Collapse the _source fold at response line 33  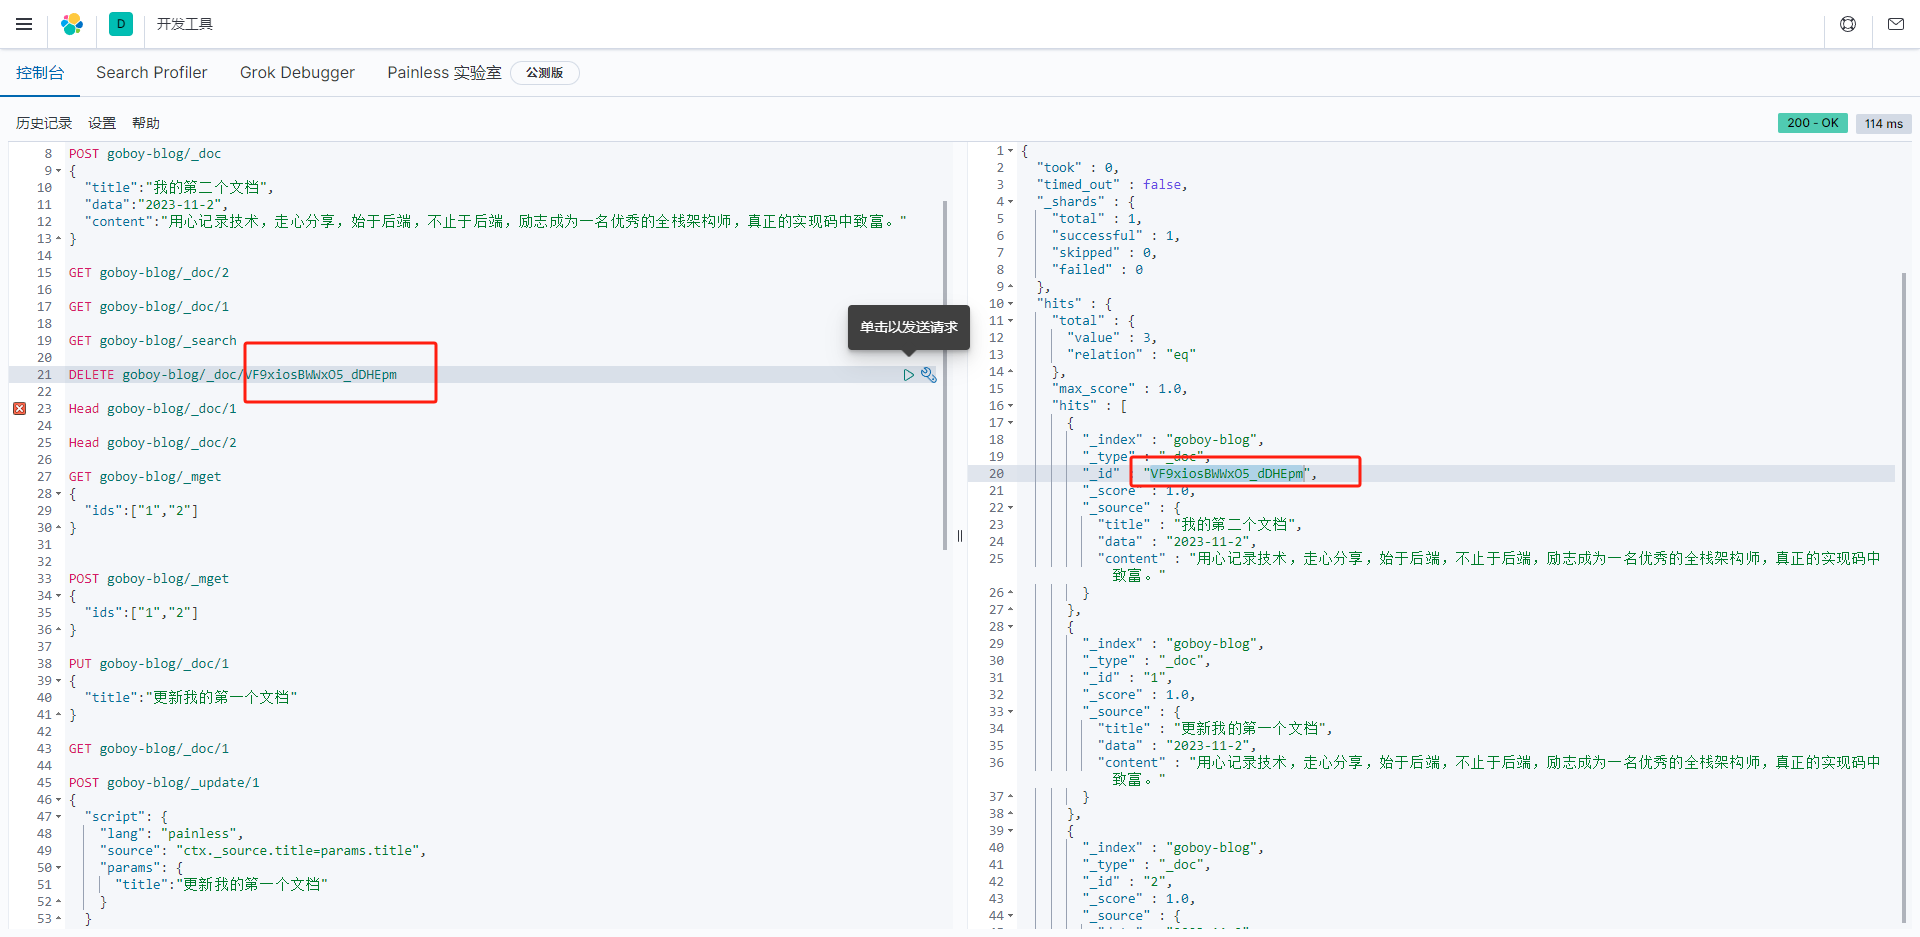[x=1010, y=712]
